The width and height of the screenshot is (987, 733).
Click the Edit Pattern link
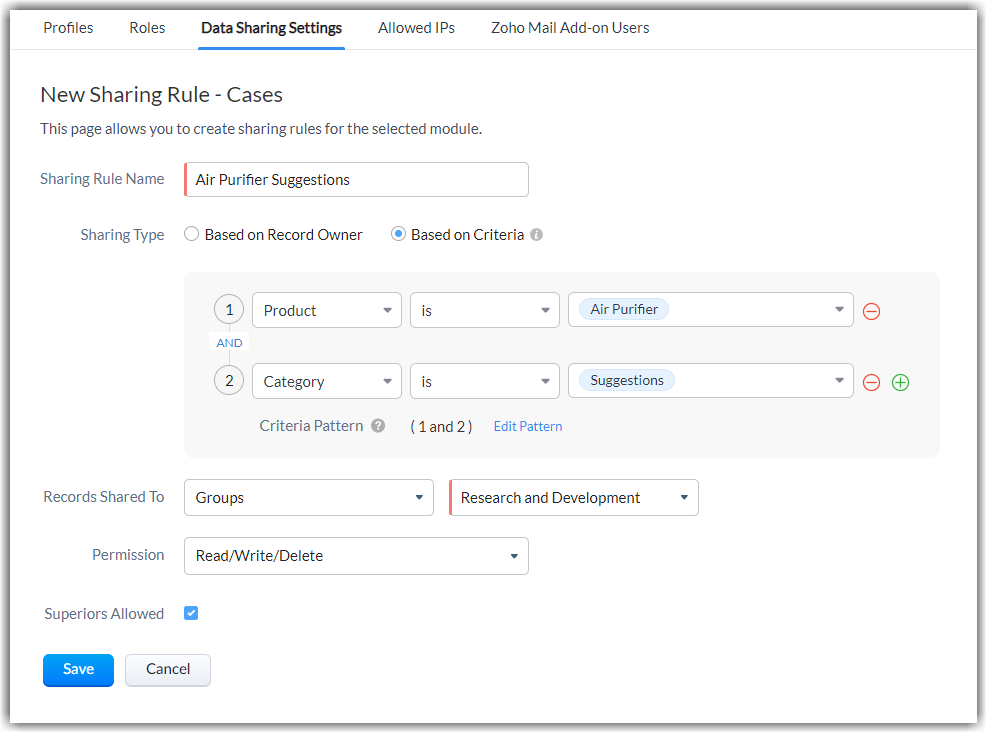point(528,426)
